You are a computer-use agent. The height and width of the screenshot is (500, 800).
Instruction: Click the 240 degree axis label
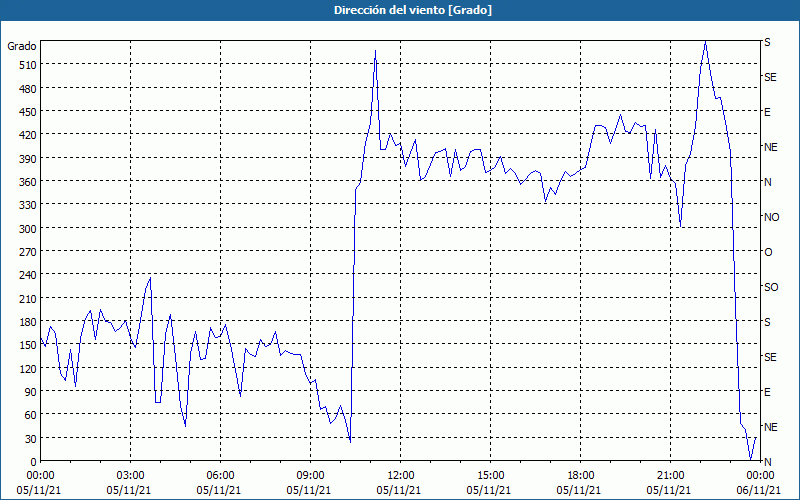pos(28,275)
